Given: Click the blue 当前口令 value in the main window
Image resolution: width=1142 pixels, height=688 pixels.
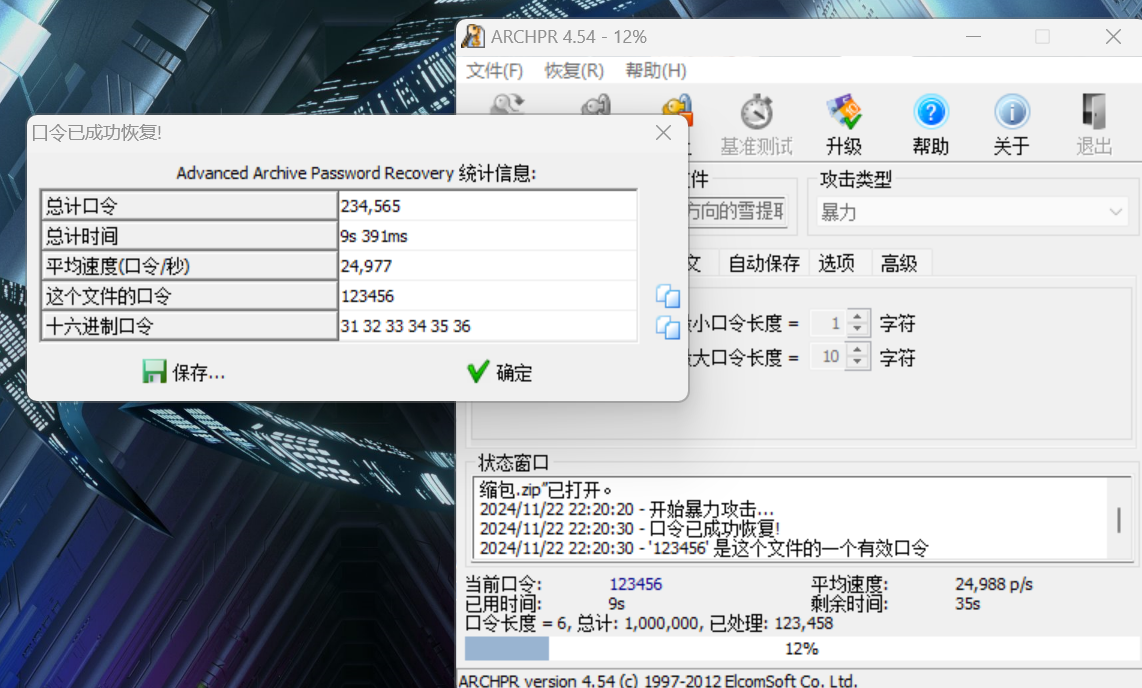Looking at the screenshot, I should pos(636,584).
